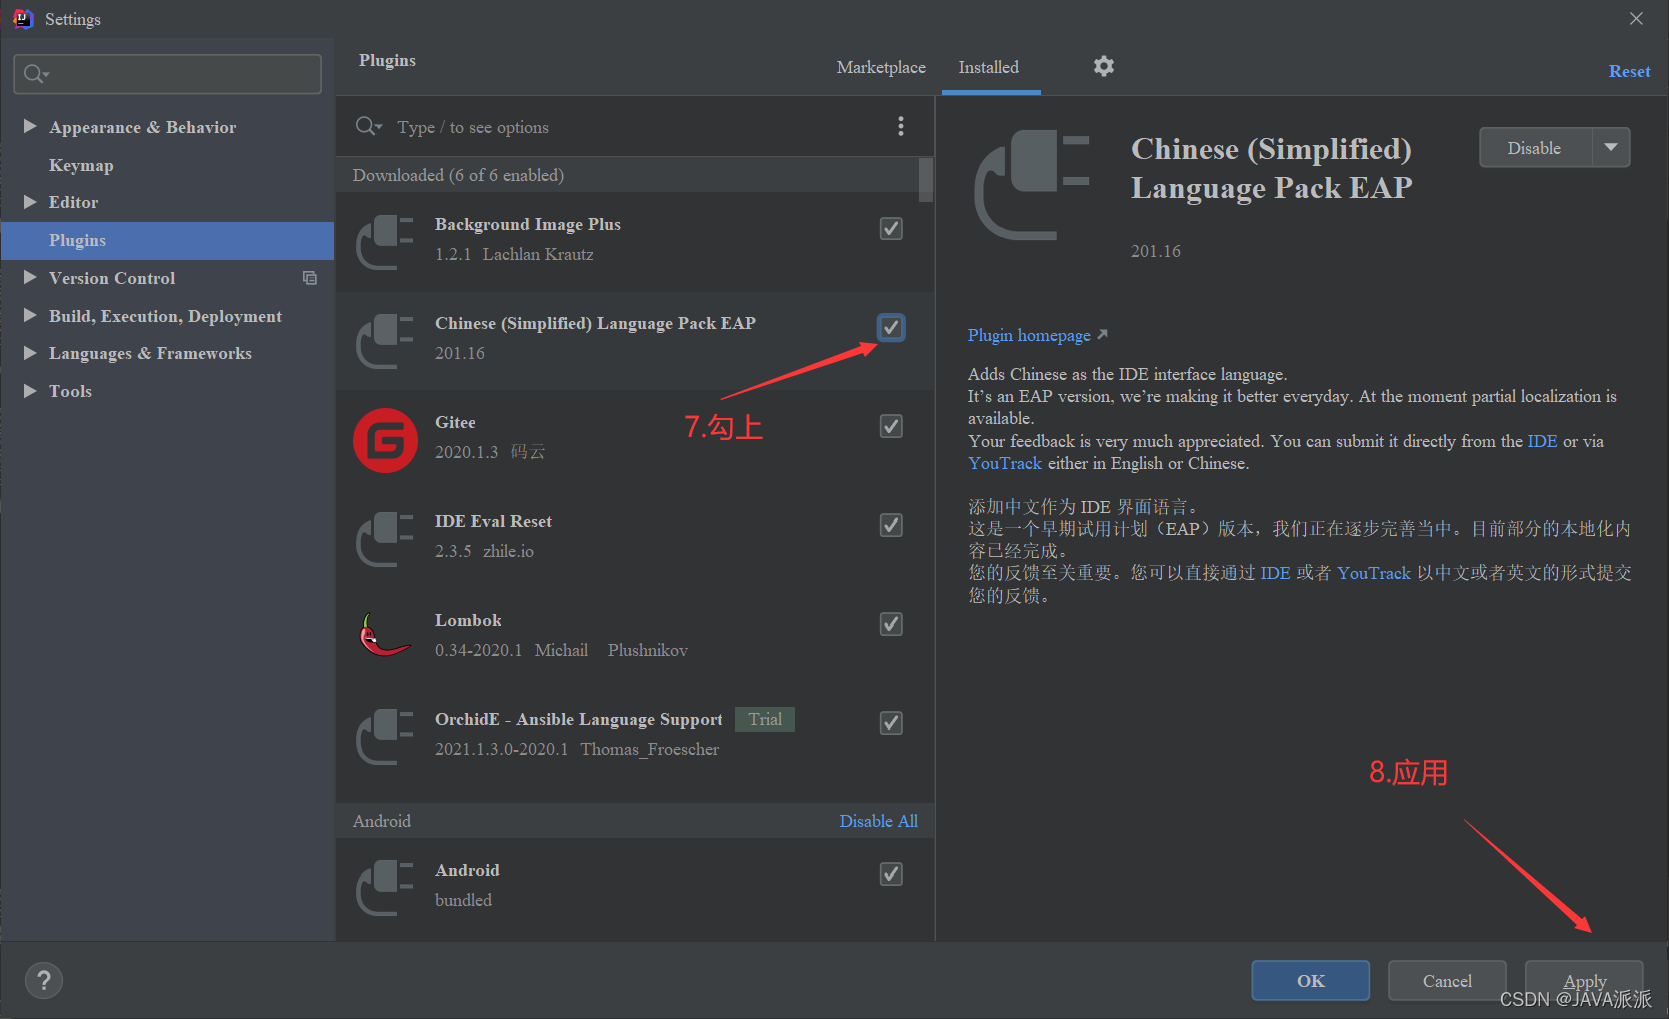Click the Android bundled plugin icon
Screen dimensions: 1669x1019
click(x=385, y=887)
